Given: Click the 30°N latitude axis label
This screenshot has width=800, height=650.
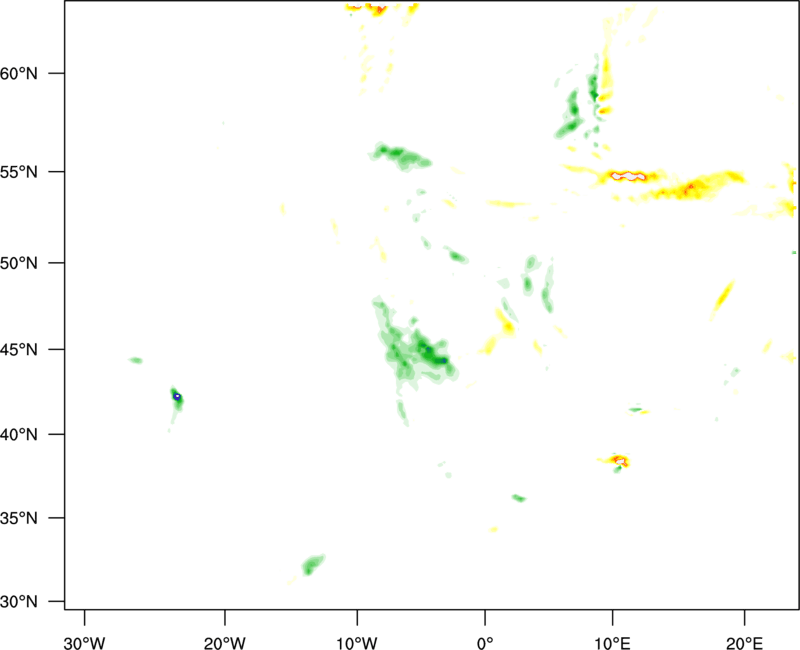Looking at the screenshot, I should [19, 602].
